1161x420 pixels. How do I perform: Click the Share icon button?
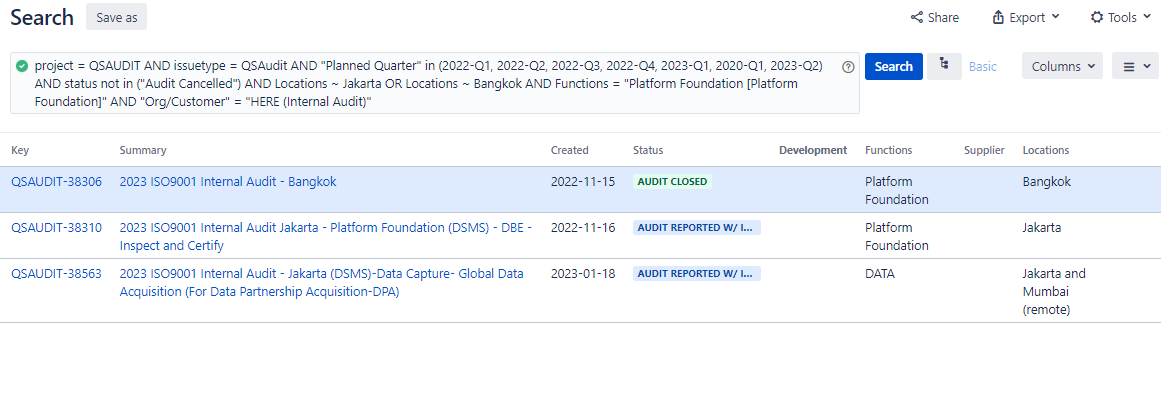[x=934, y=17]
